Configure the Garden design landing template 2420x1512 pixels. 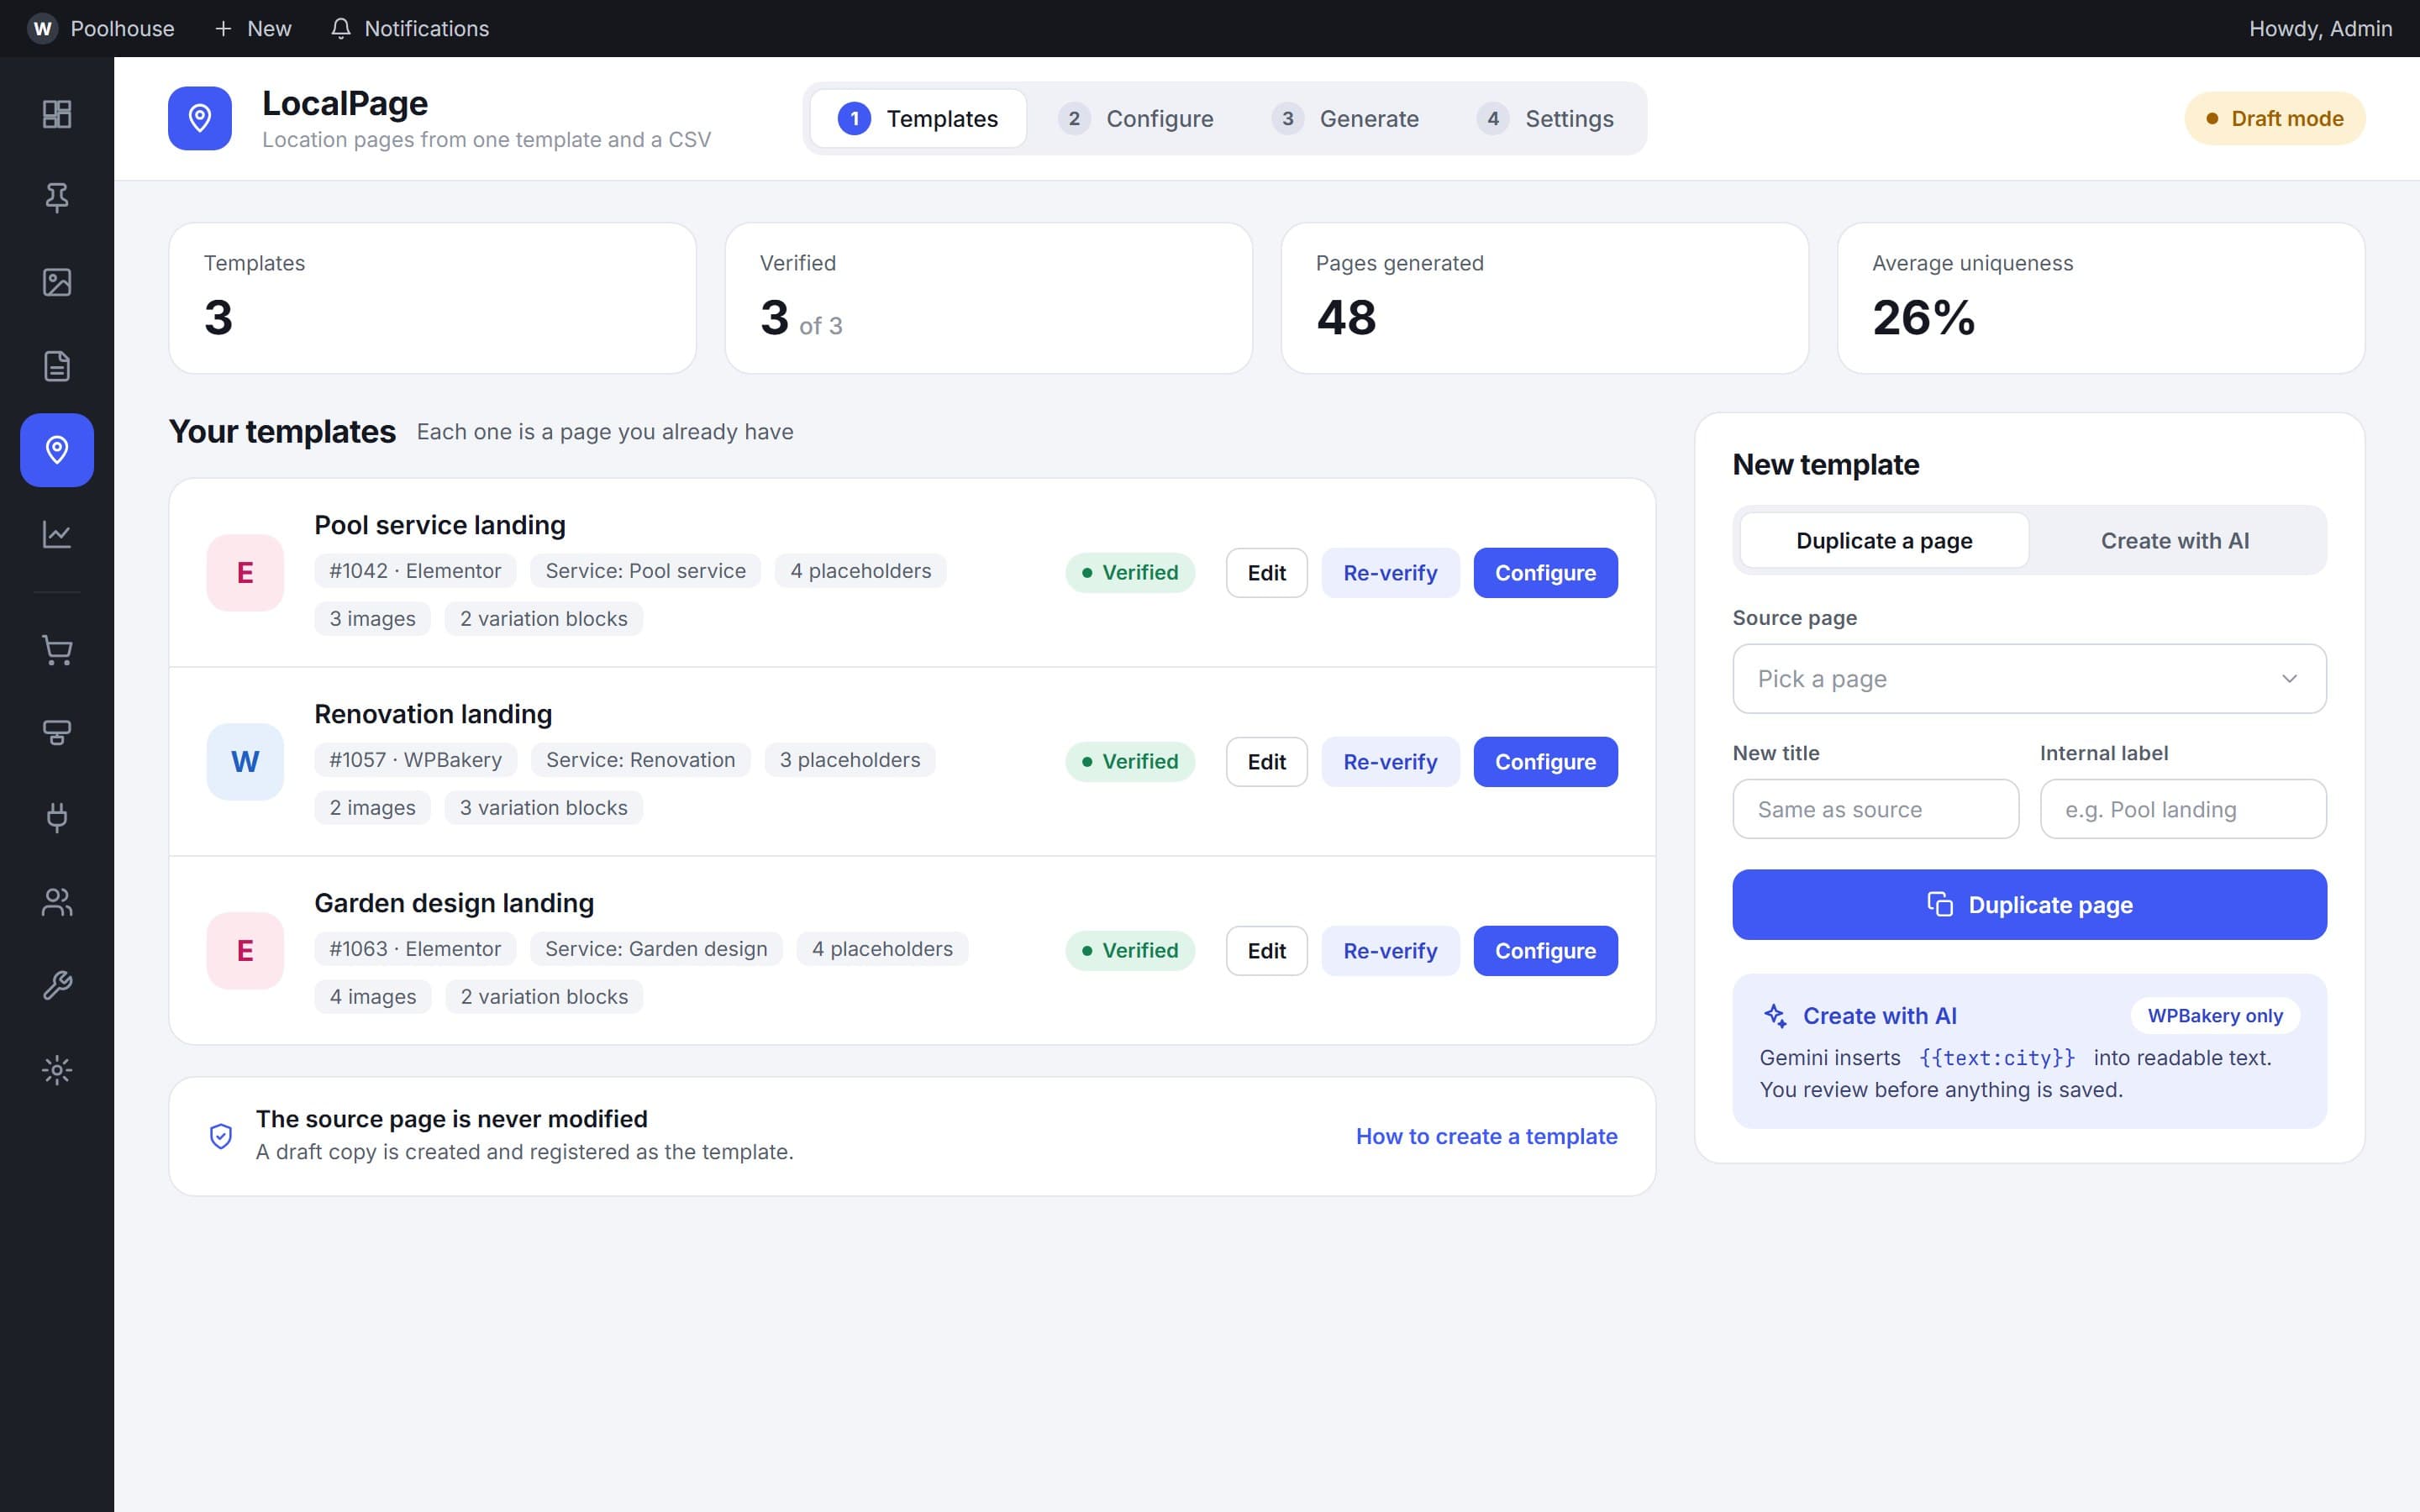[x=1545, y=950]
